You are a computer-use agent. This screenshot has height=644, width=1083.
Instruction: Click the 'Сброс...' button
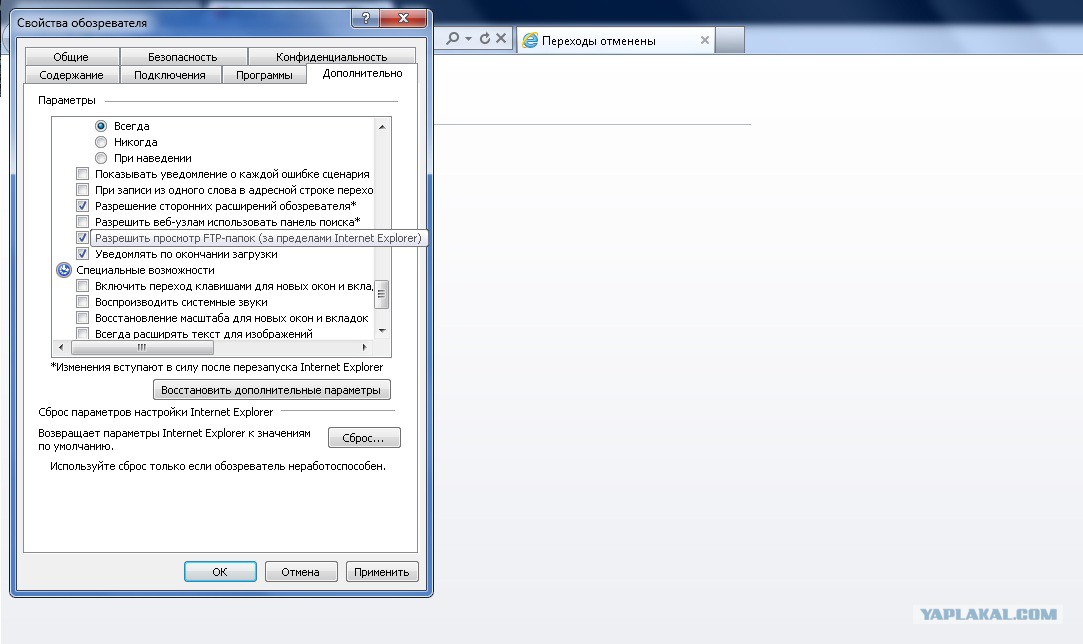(363, 438)
